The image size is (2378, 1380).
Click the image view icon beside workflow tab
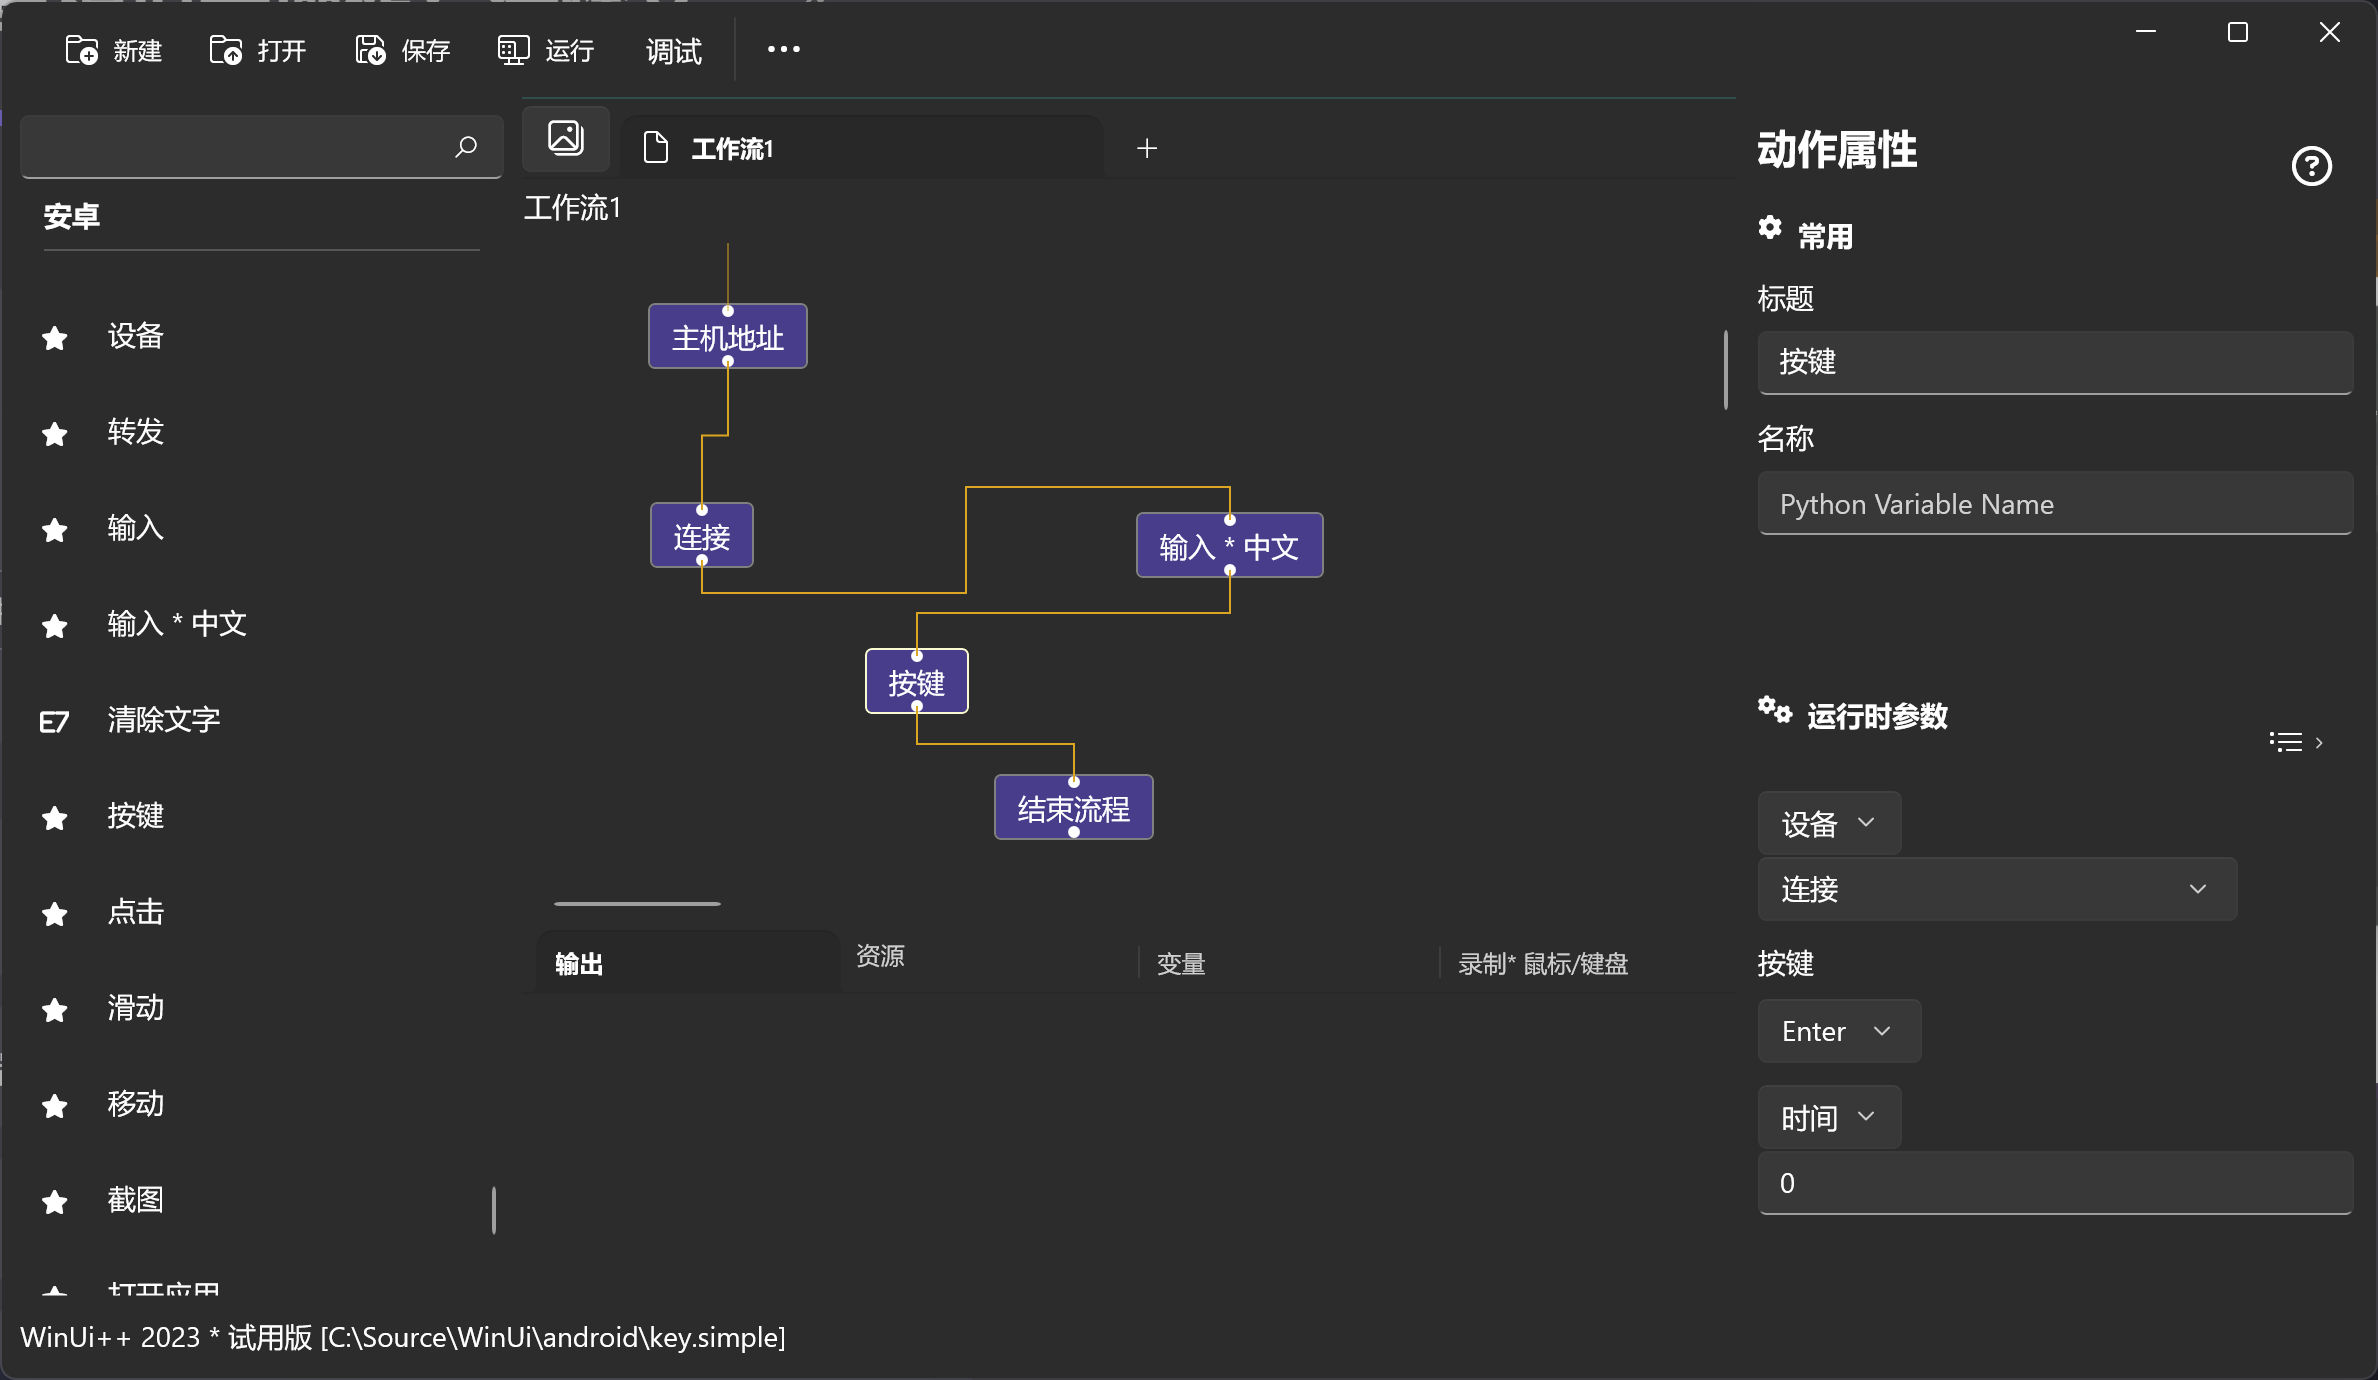[x=566, y=138]
